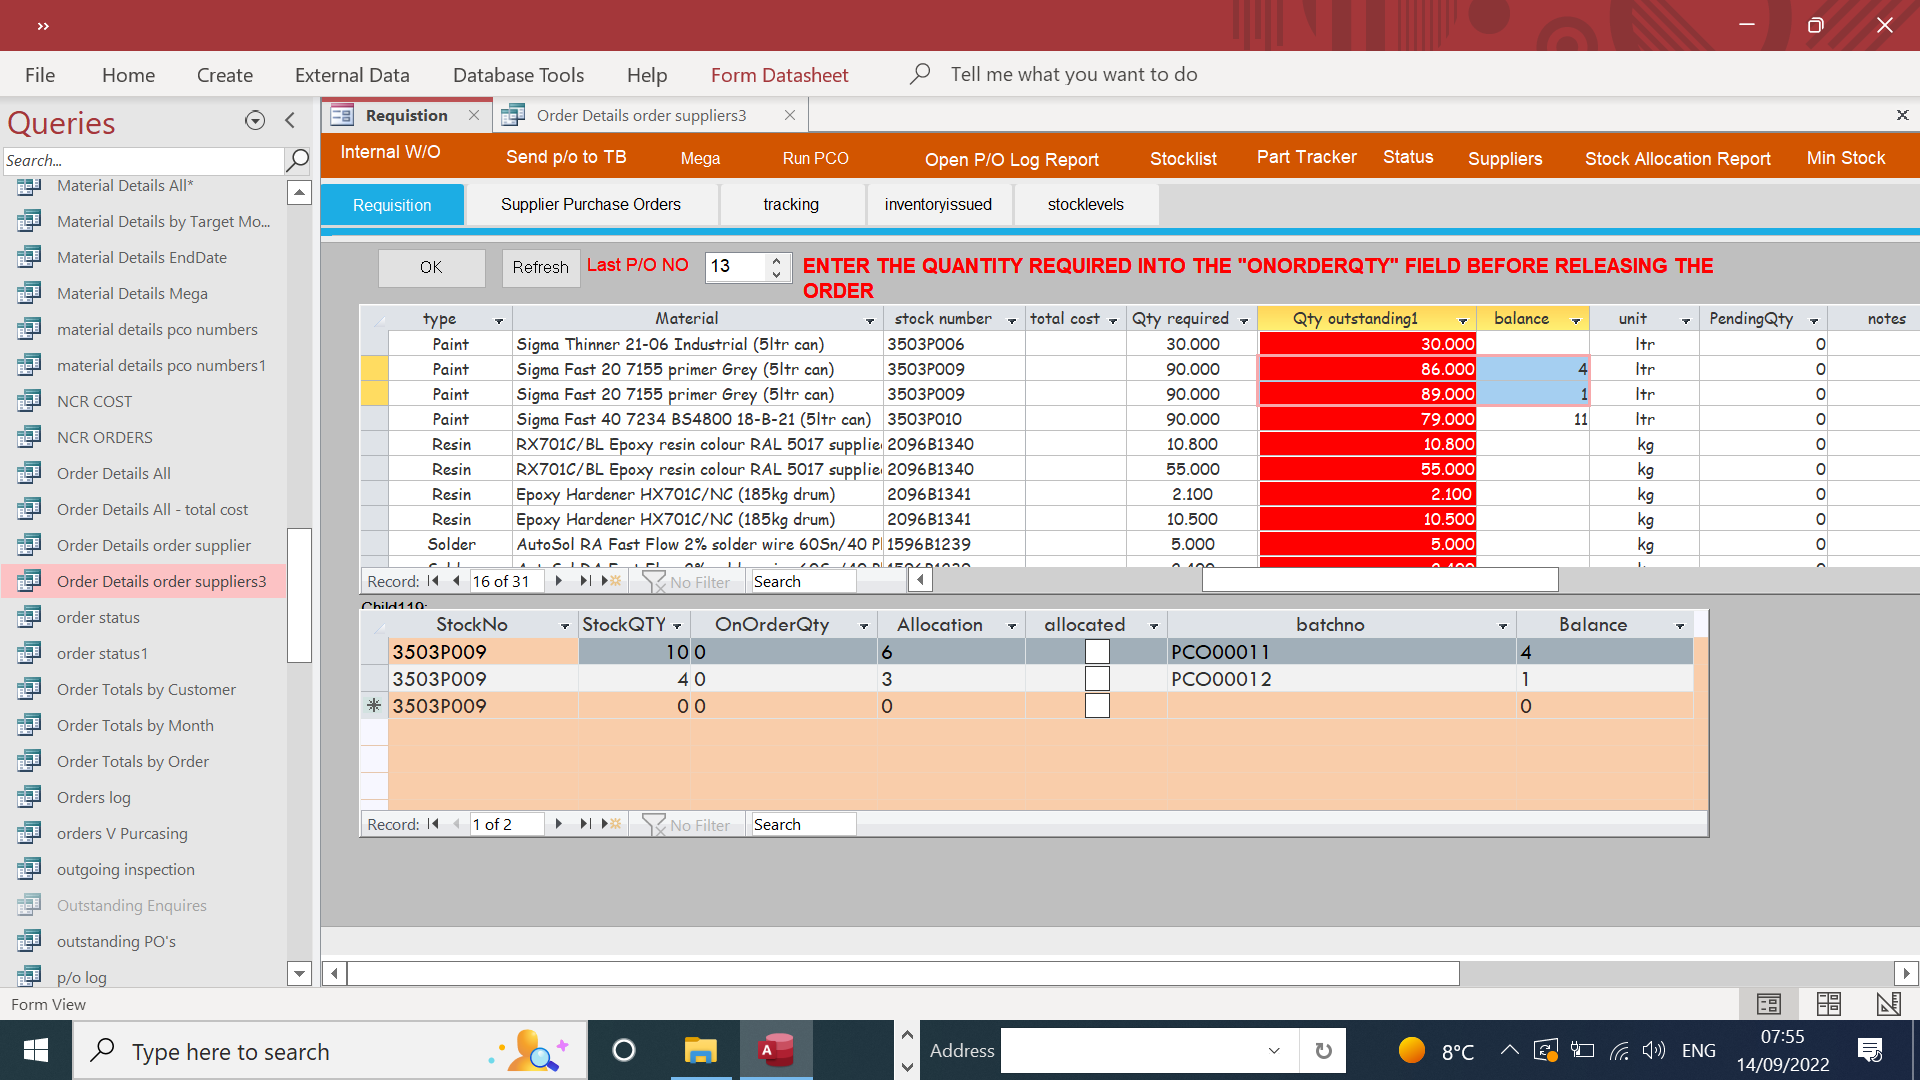The height and width of the screenshot is (1080, 1920).
Task: Open the Qty required column dropdown
Action: coord(1244,320)
